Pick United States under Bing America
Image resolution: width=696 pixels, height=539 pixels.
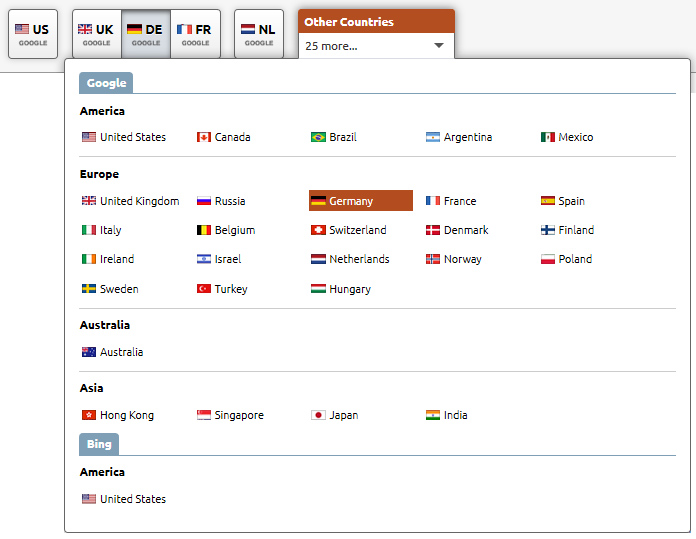pos(132,499)
